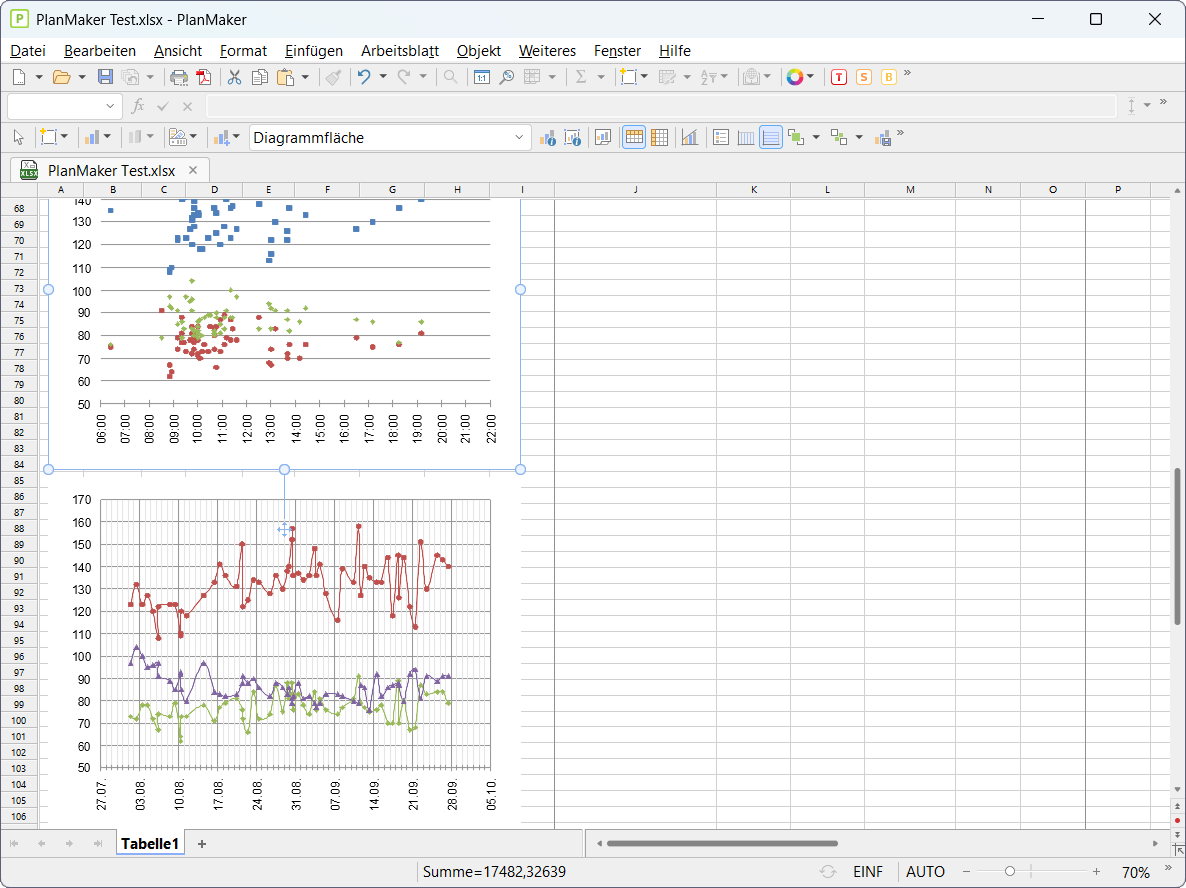Open the Datei menu
This screenshot has width=1186, height=888.
coord(28,51)
